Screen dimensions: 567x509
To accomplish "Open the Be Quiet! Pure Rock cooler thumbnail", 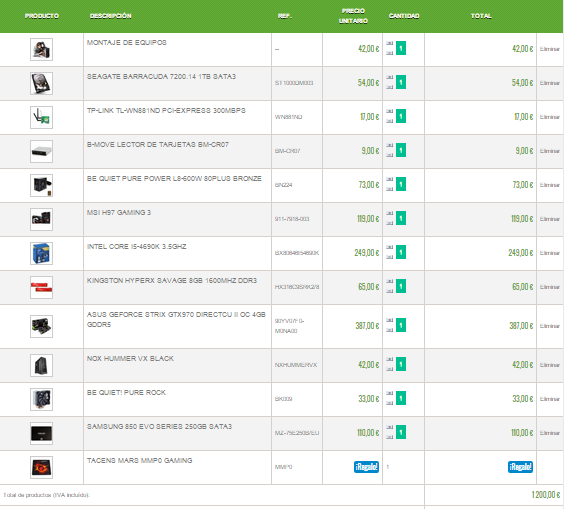I will pos(41,399).
